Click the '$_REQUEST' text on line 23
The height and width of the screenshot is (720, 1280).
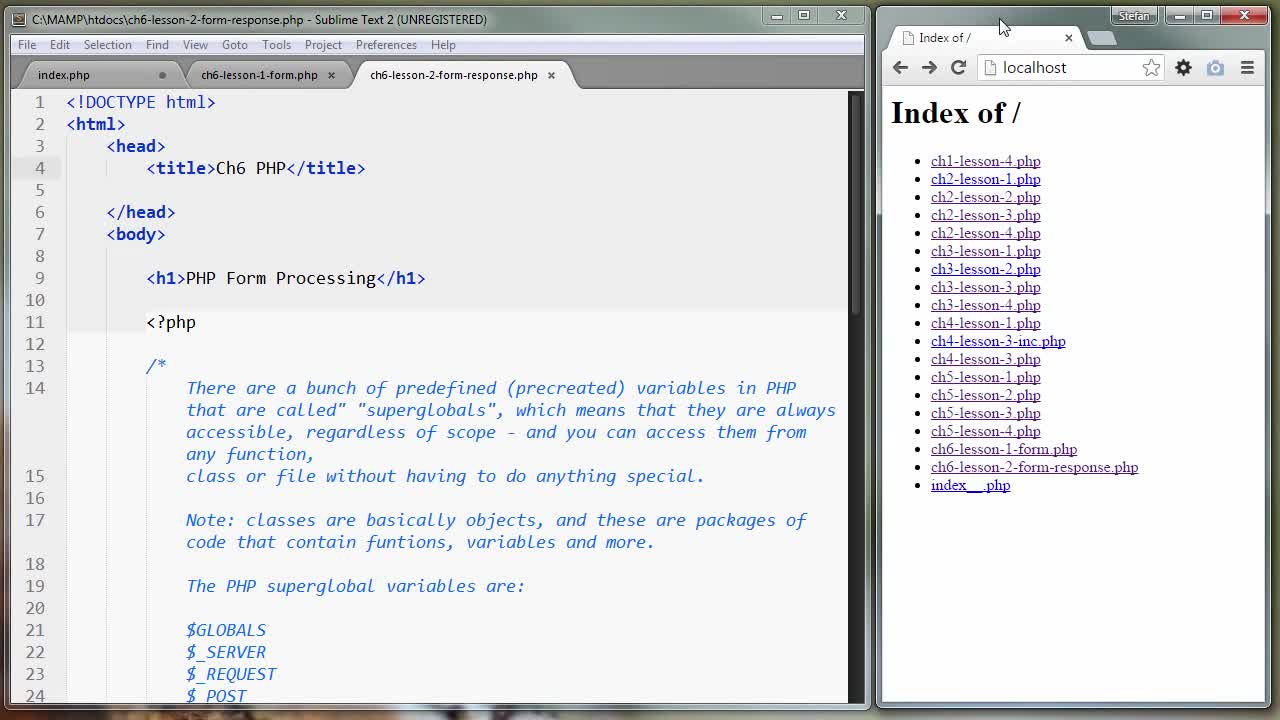tap(231, 674)
